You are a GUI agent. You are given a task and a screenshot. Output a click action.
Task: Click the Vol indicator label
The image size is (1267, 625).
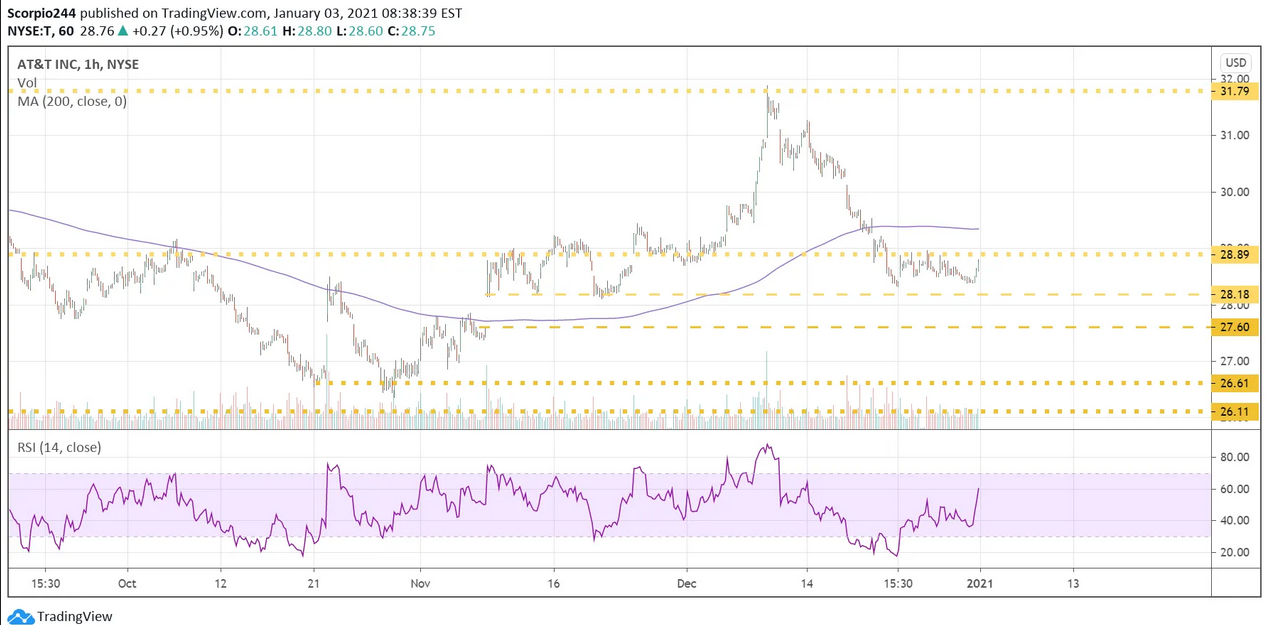pos(27,83)
